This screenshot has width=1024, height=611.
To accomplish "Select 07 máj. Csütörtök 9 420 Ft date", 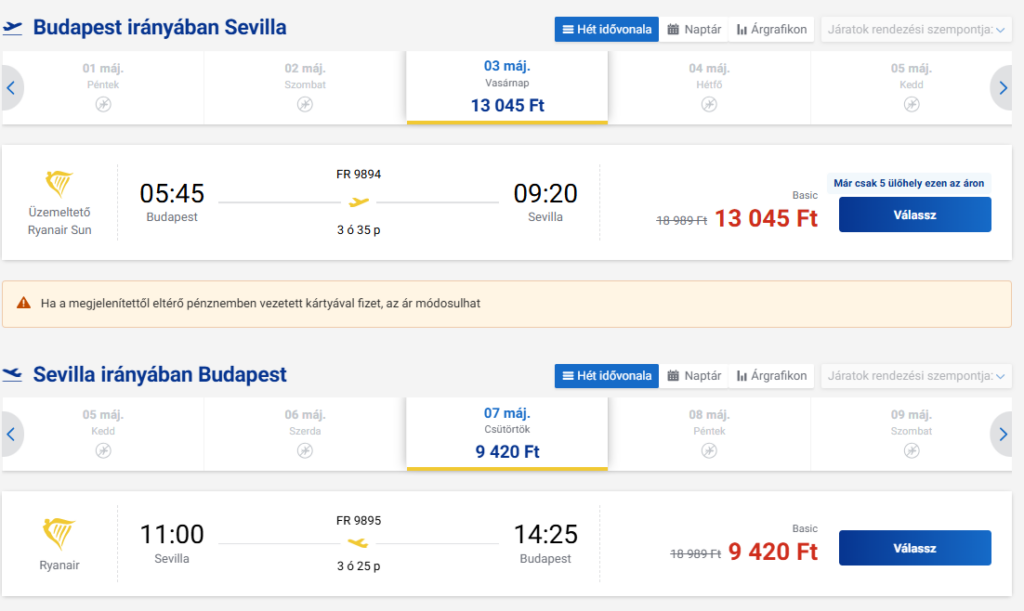I will (x=506, y=434).
